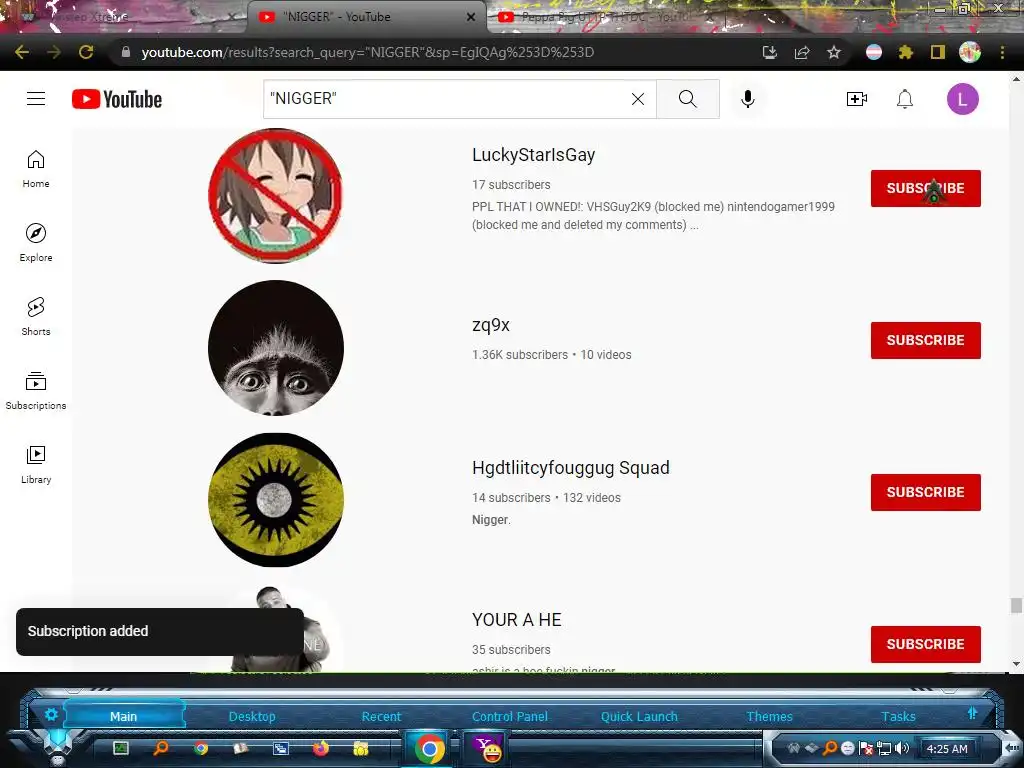Click the "Subscription added" toast

tap(160, 632)
